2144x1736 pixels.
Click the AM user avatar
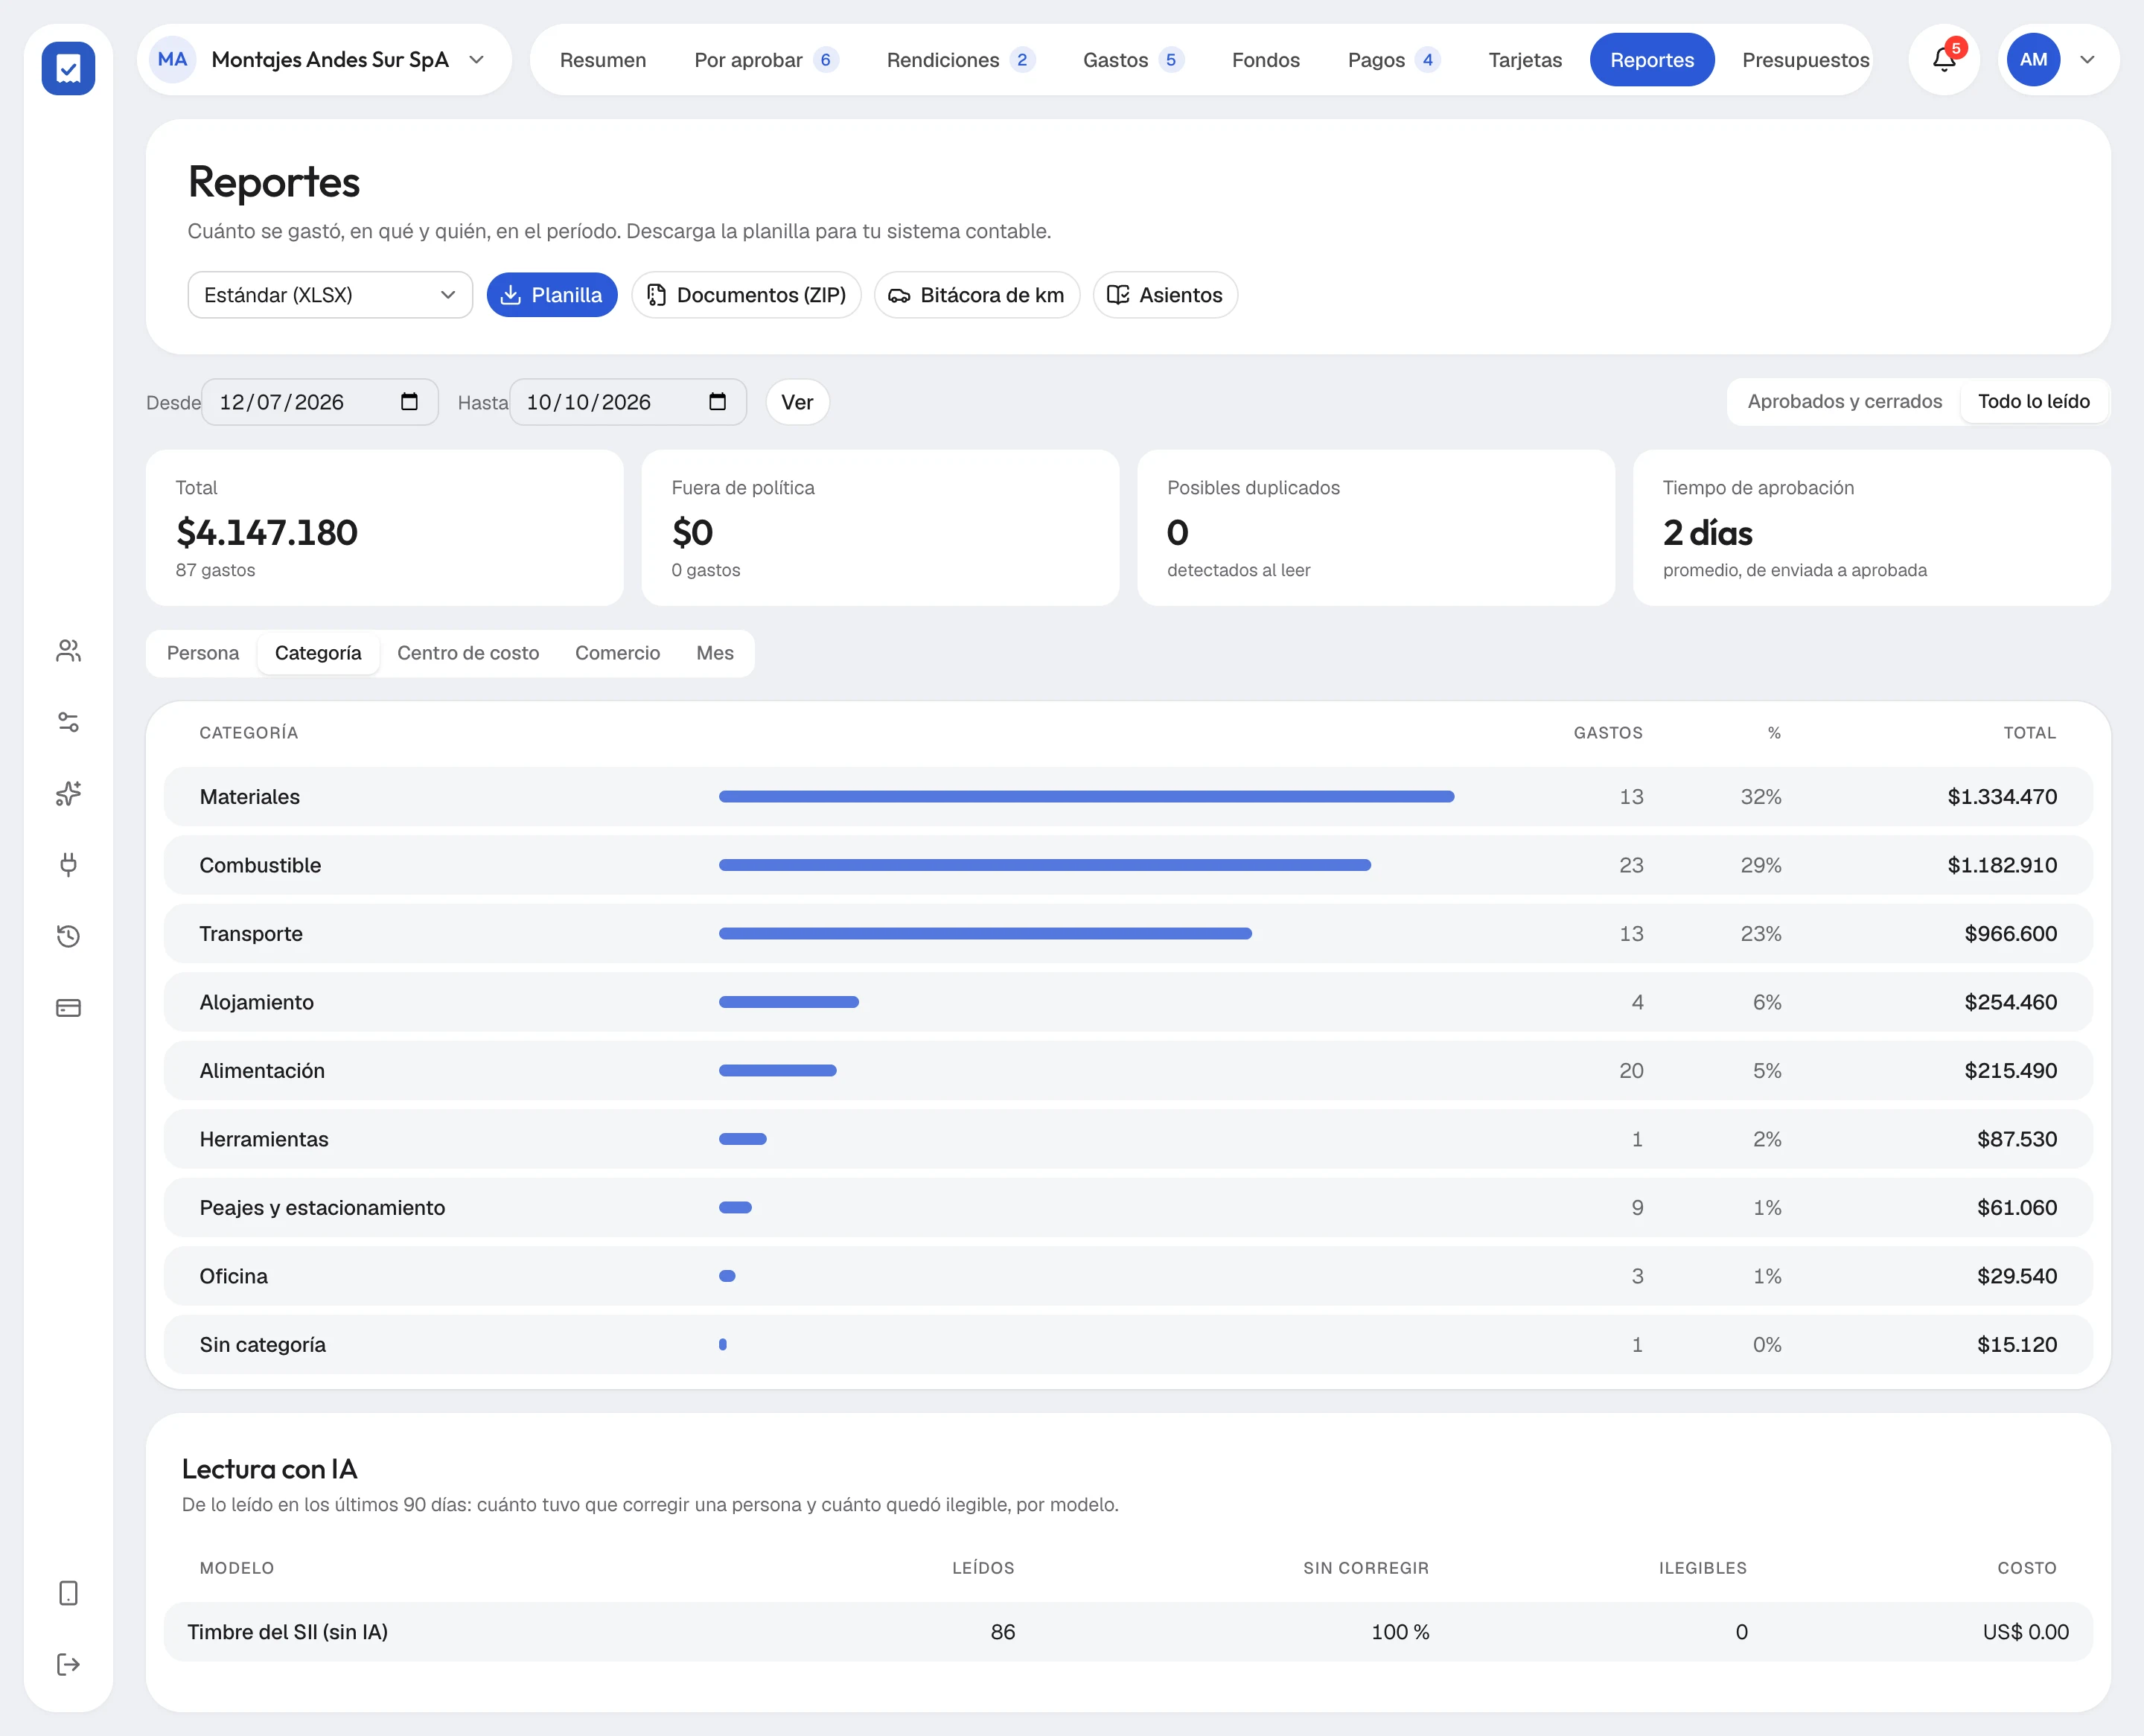pyautogui.click(x=2033, y=60)
